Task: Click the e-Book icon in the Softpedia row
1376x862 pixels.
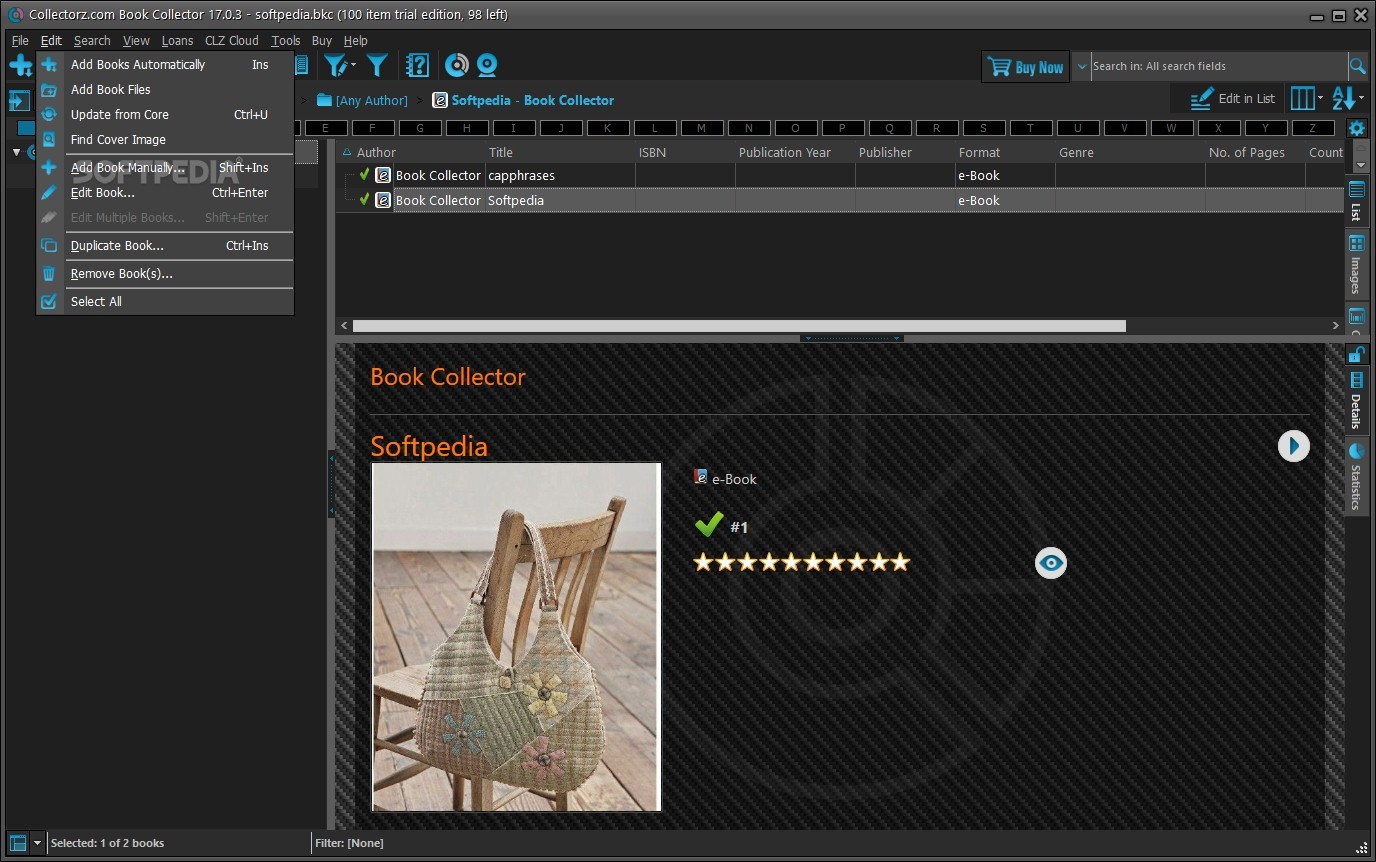Action: tap(383, 200)
